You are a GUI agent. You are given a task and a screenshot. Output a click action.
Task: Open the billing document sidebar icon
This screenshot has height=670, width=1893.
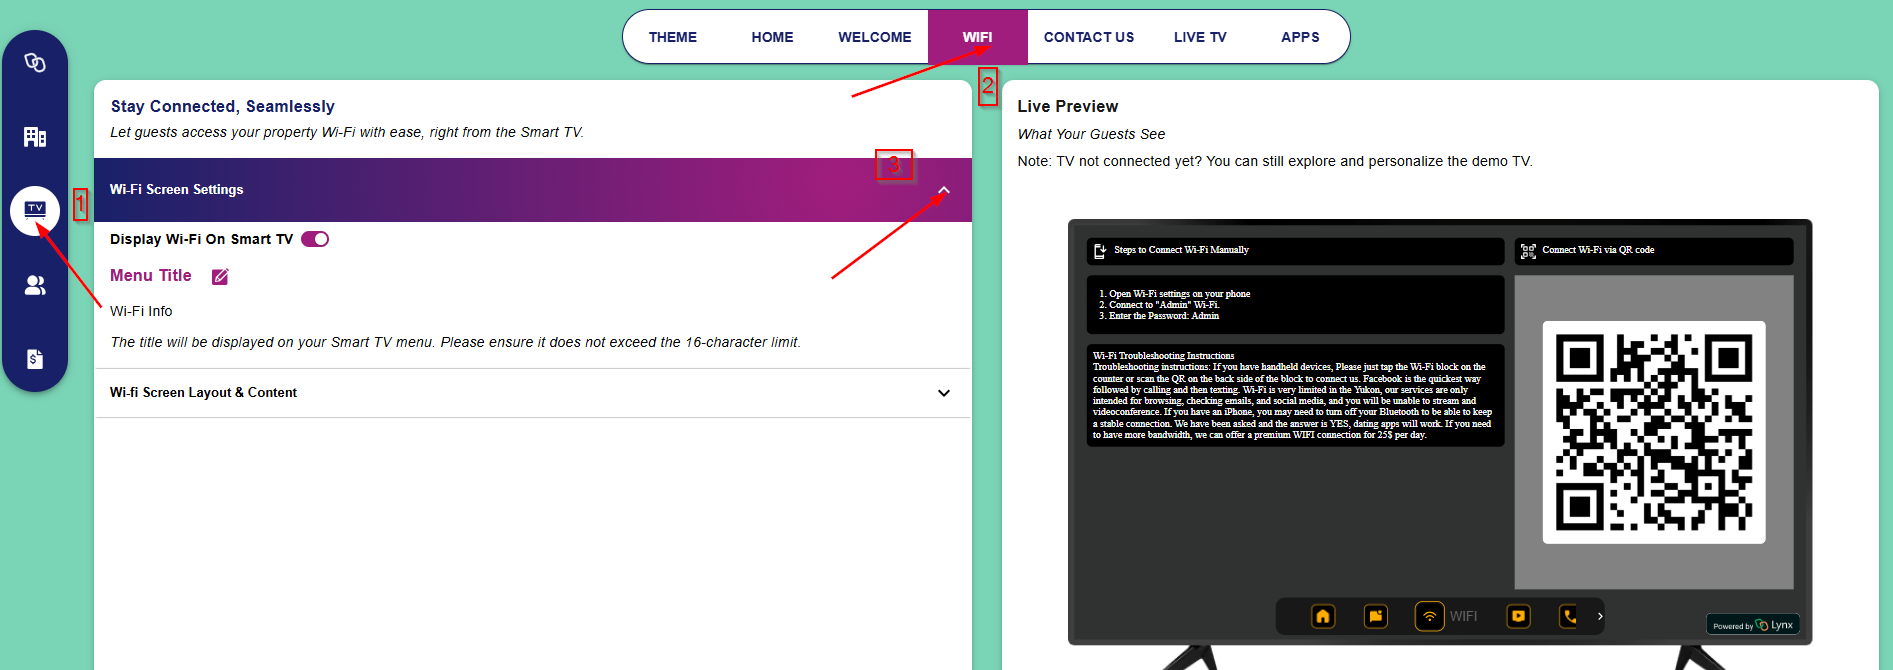click(x=35, y=359)
